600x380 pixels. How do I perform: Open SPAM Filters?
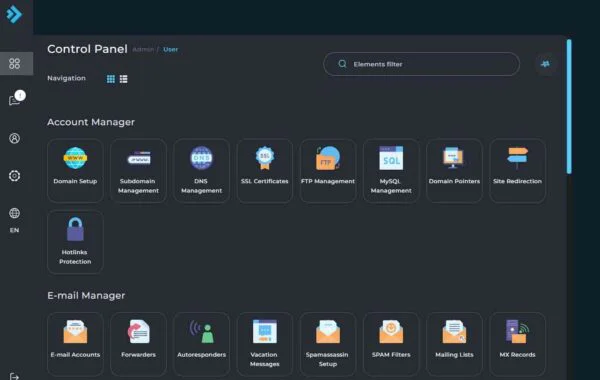click(391, 344)
